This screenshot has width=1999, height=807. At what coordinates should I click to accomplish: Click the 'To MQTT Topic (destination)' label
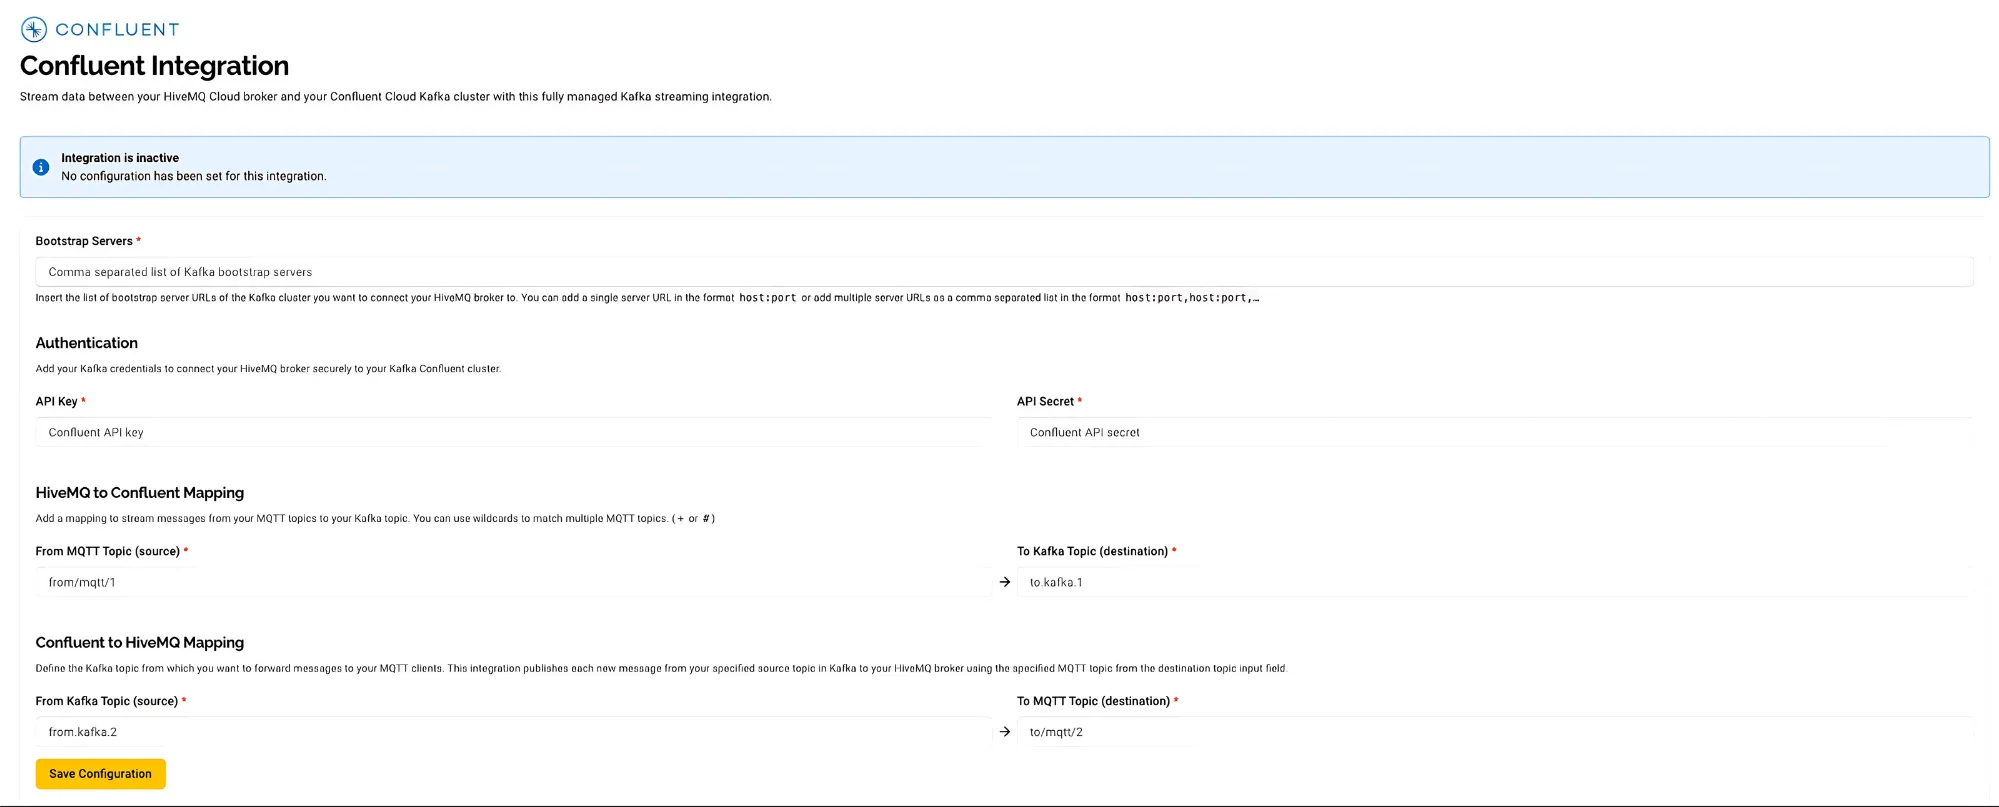[1093, 701]
